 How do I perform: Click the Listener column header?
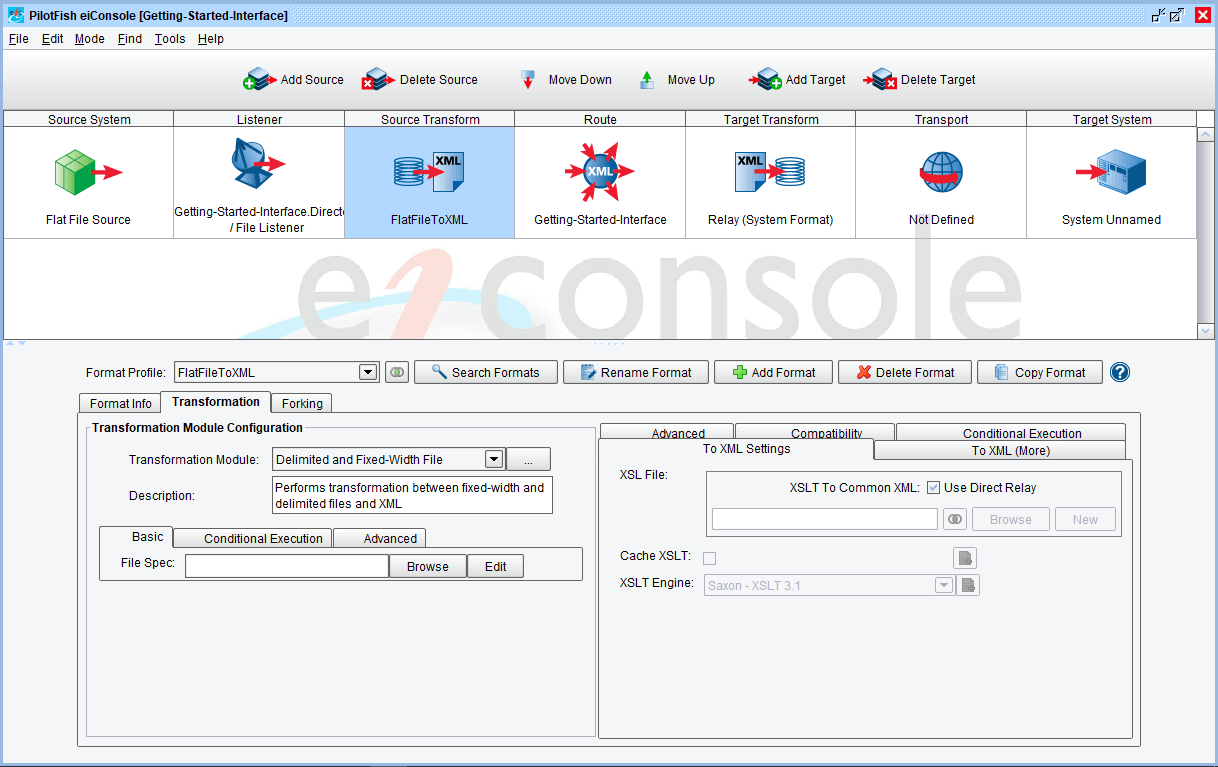pos(259,119)
